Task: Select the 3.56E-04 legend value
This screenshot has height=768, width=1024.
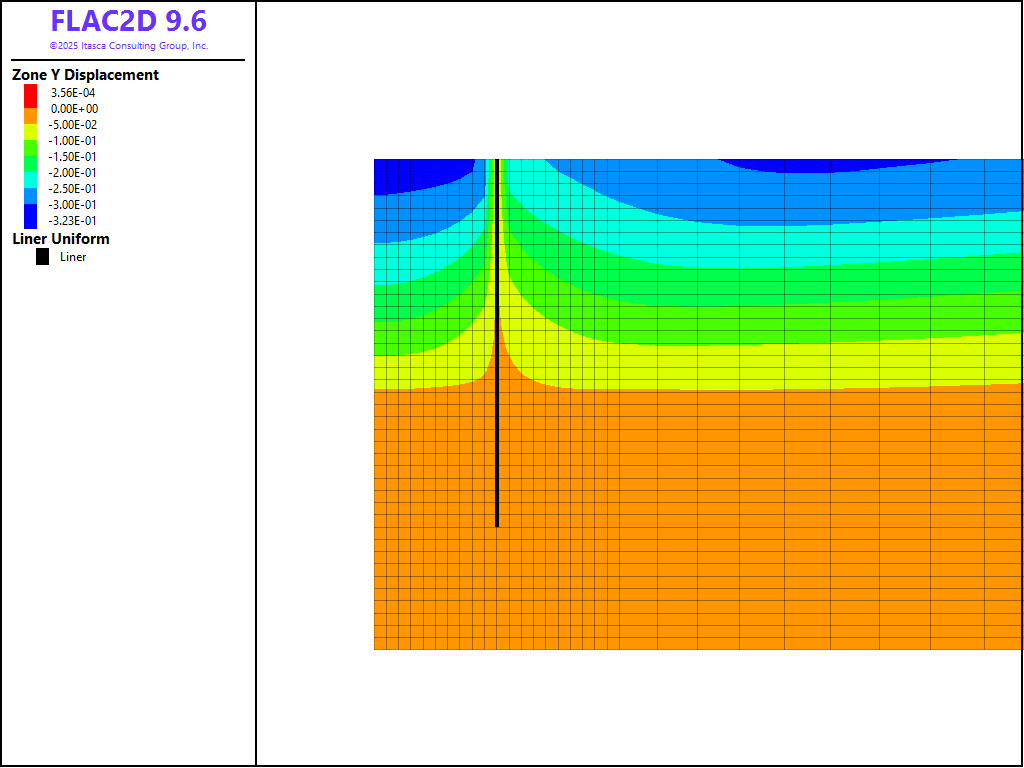Action: tap(73, 93)
